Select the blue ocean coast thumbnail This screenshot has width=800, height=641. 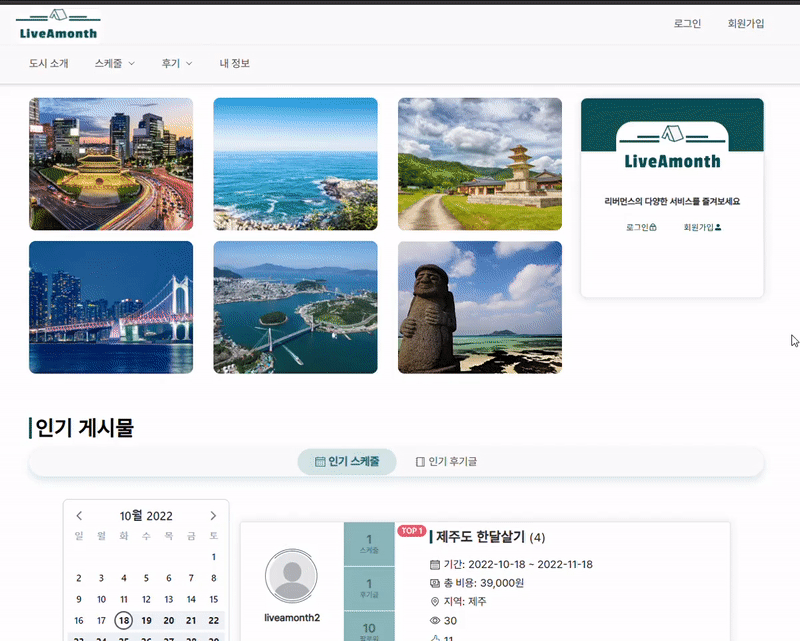click(x=295, y=164)
